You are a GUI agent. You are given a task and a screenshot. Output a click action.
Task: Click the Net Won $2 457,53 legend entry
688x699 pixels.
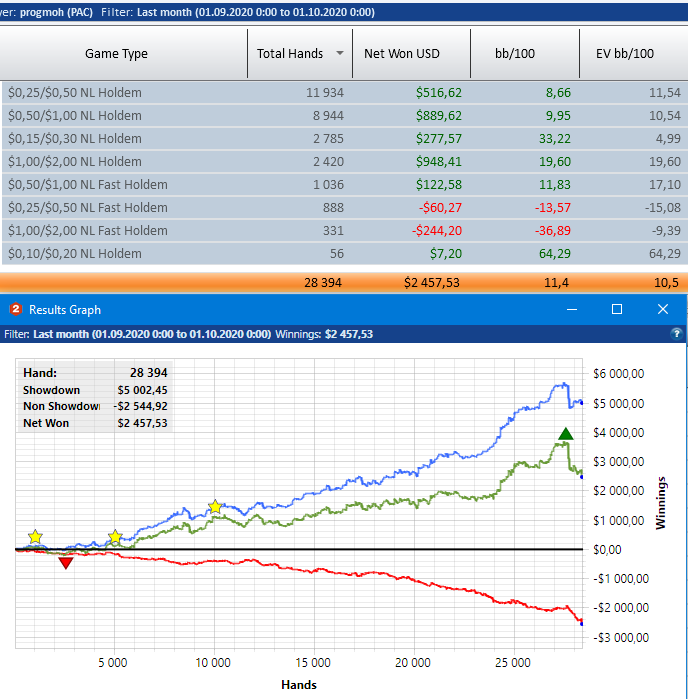click(x=95, y=423)
